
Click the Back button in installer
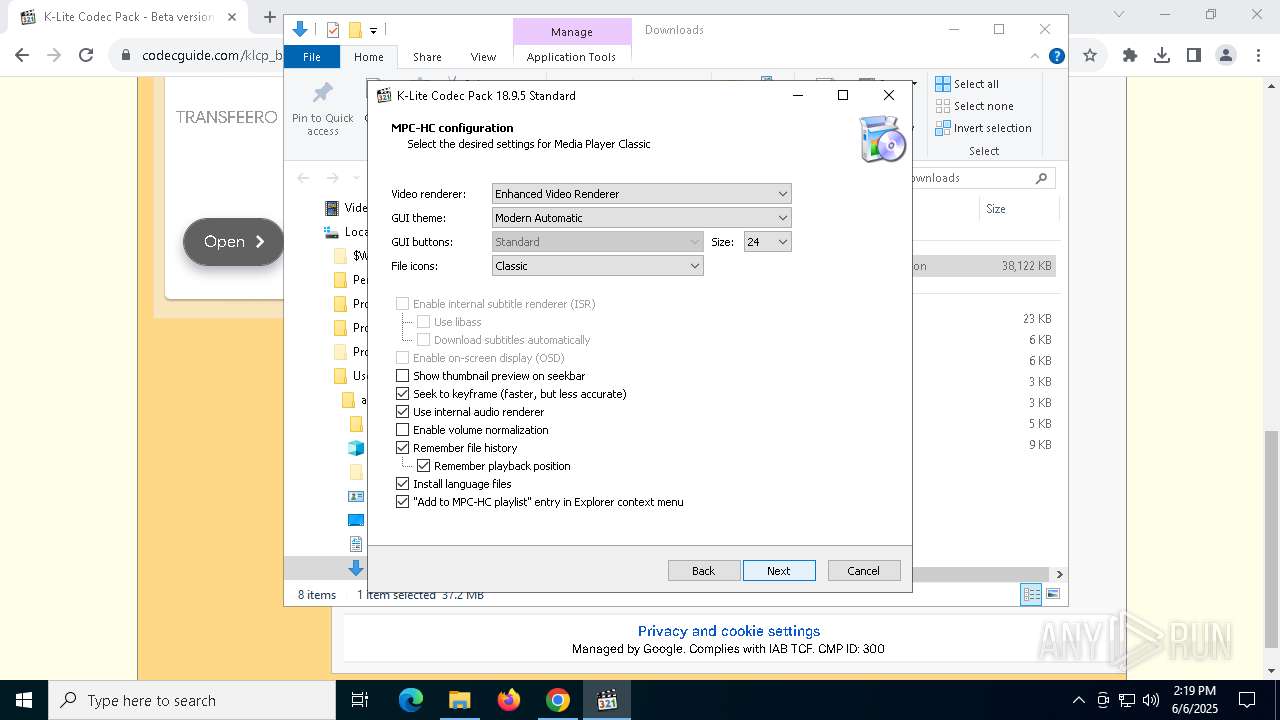click(x=704, y=571)
